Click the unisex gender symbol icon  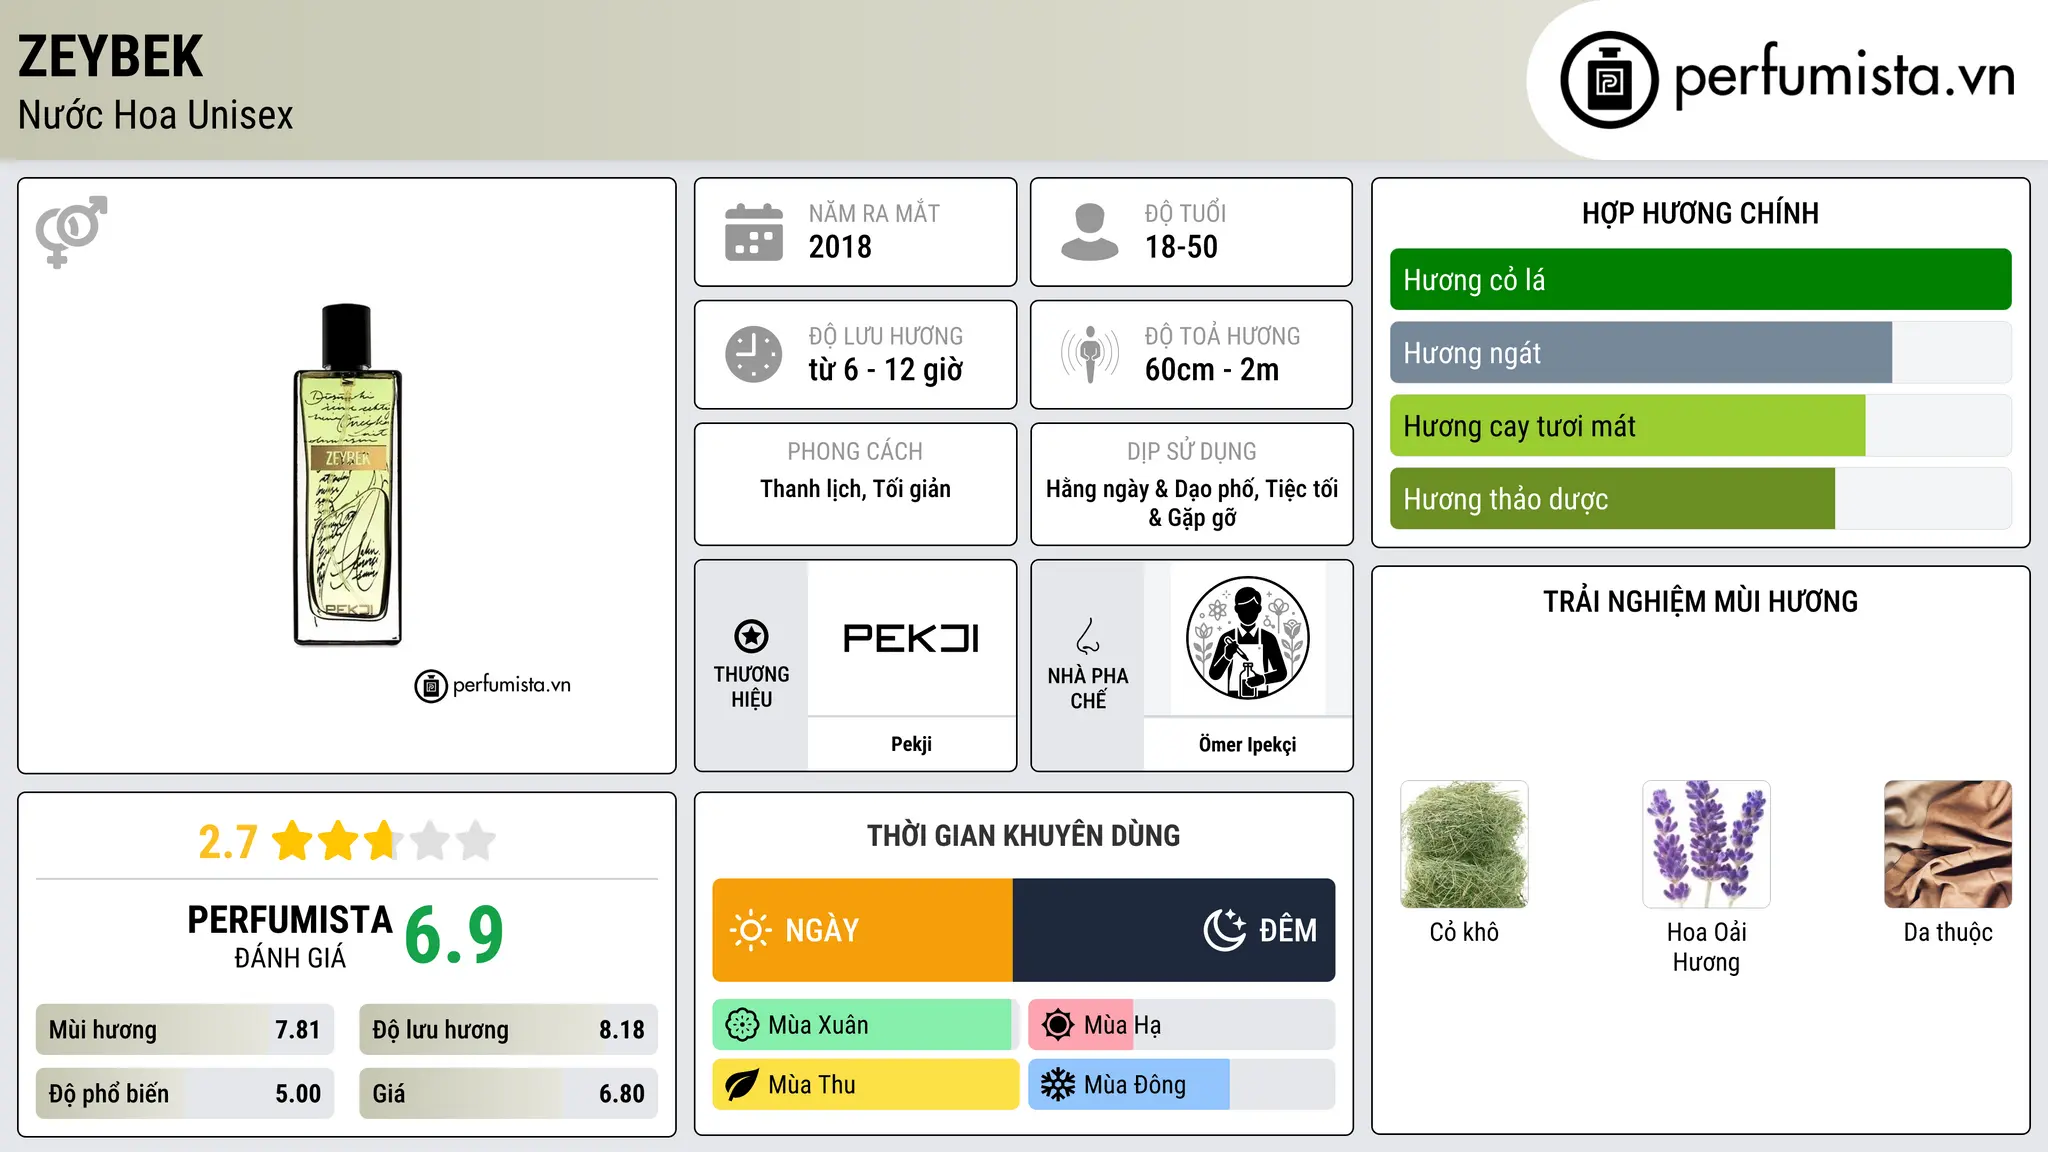pos(71,231)
